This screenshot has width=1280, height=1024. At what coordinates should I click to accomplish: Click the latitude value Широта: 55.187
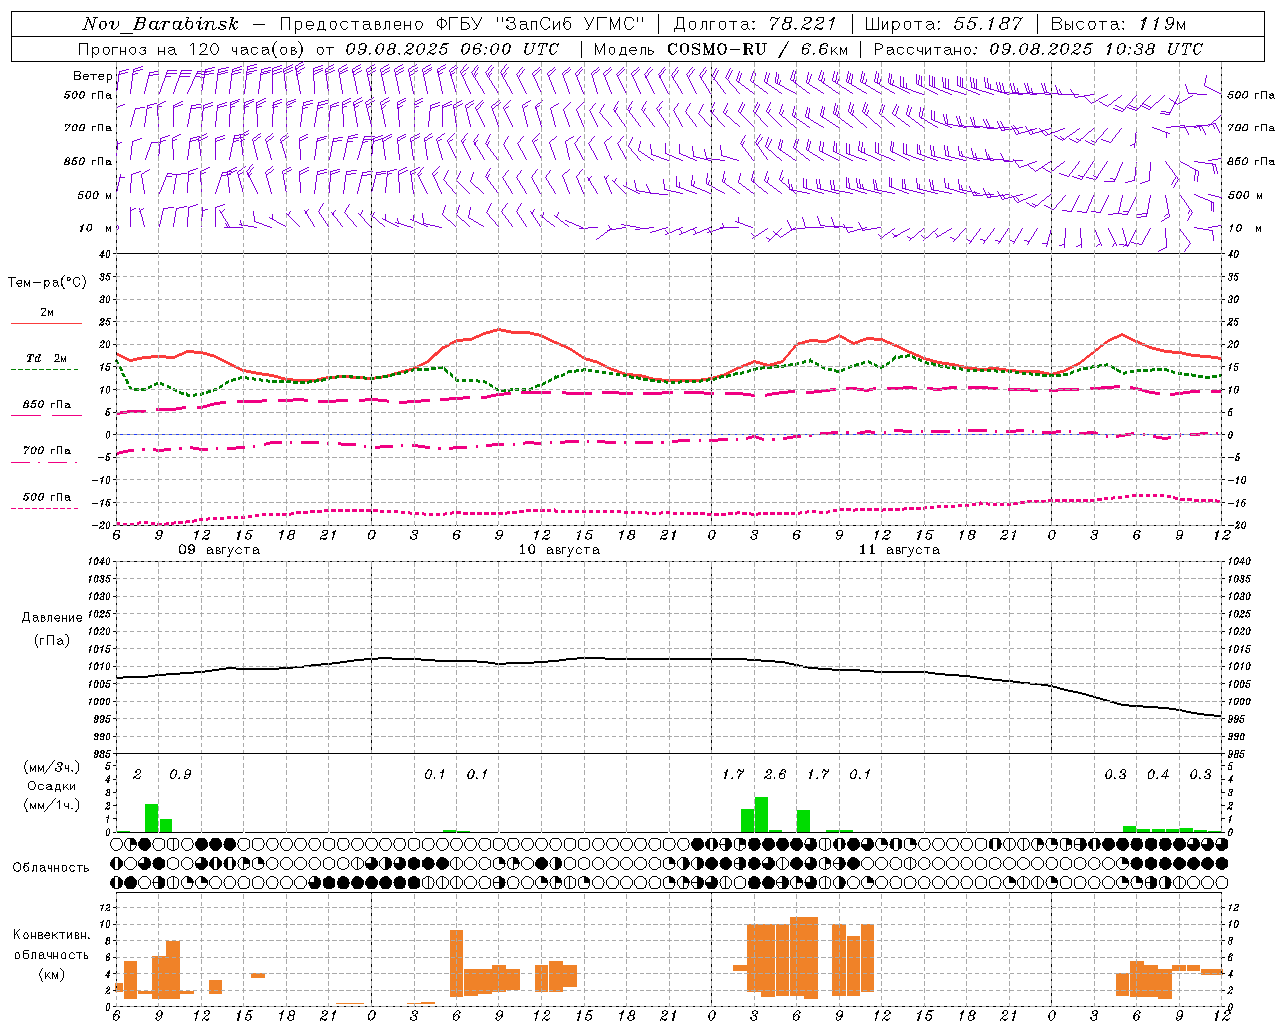pyautogui.click(x=944, y=24)
